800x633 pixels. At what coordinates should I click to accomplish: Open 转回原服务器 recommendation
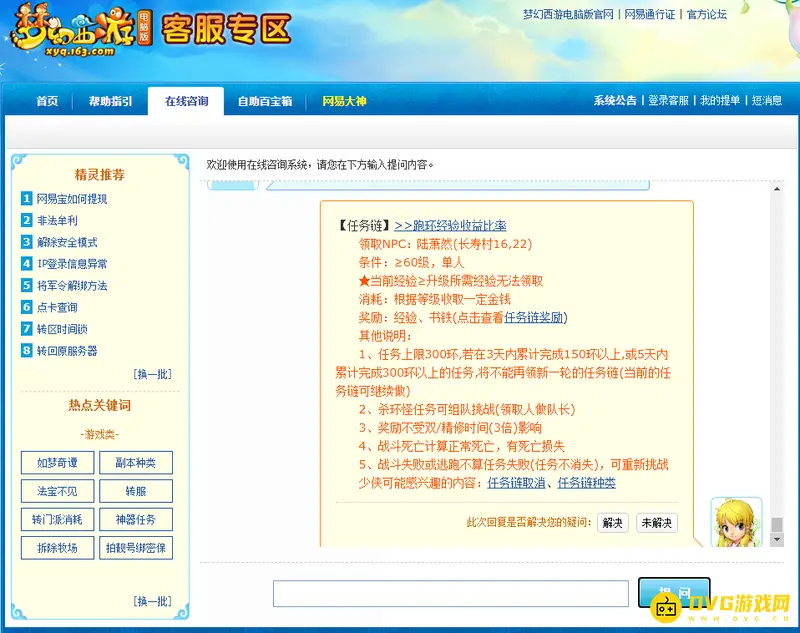pyautogui.click(x=67, y=350)
